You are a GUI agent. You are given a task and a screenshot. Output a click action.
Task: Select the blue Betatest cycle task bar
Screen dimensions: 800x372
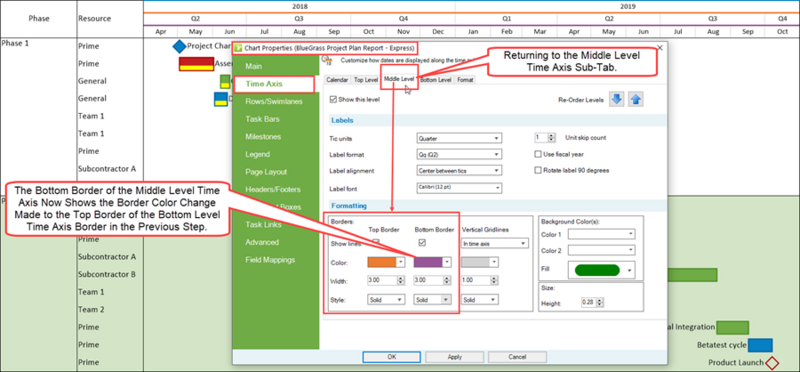point(760,345)
